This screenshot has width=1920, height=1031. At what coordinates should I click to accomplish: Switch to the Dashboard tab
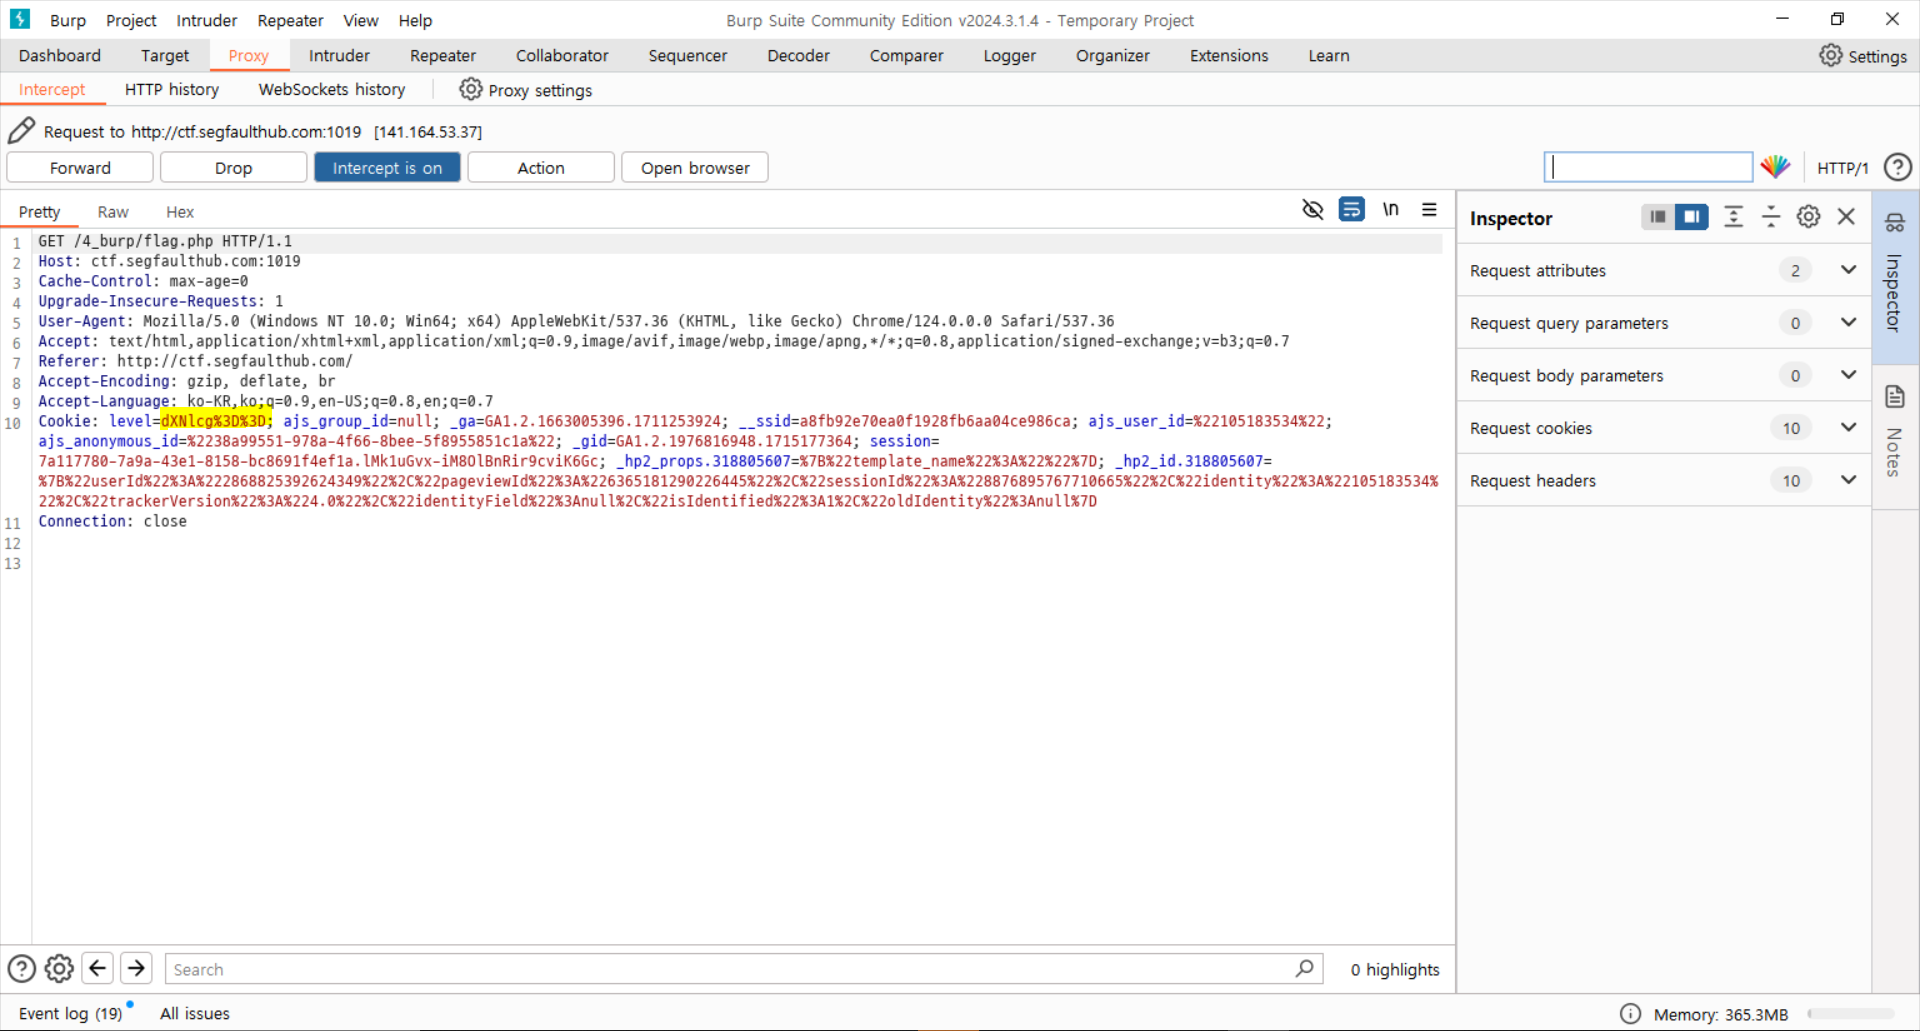coord(59,55)
